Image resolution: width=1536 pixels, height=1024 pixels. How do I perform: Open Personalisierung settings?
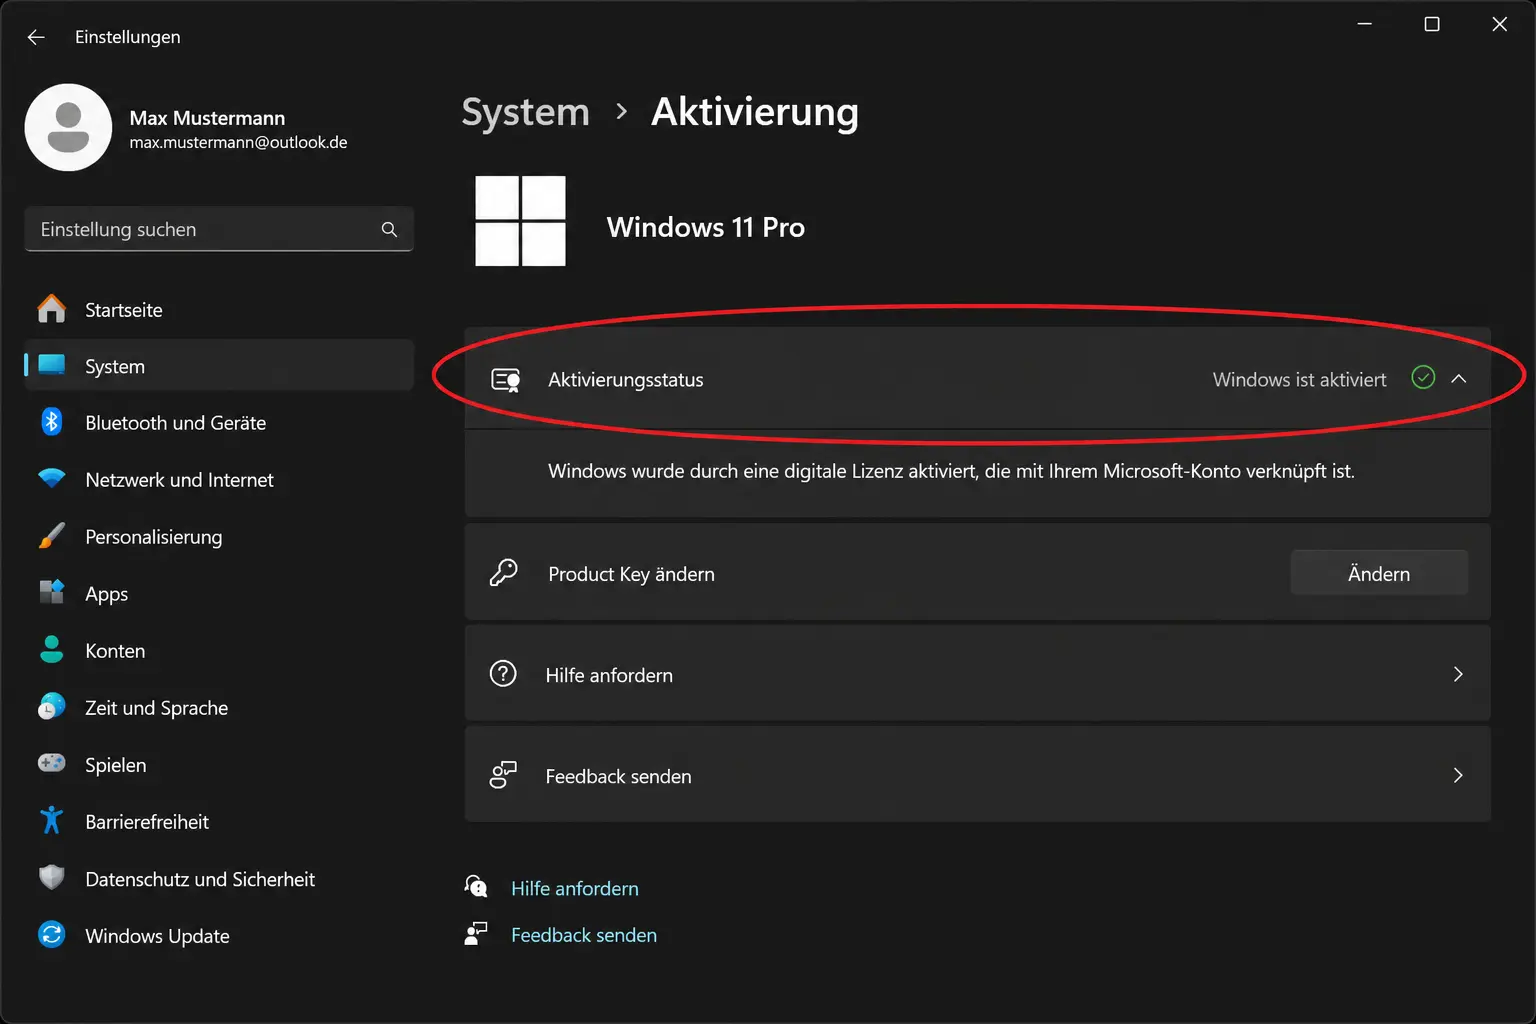click(219, 537)
